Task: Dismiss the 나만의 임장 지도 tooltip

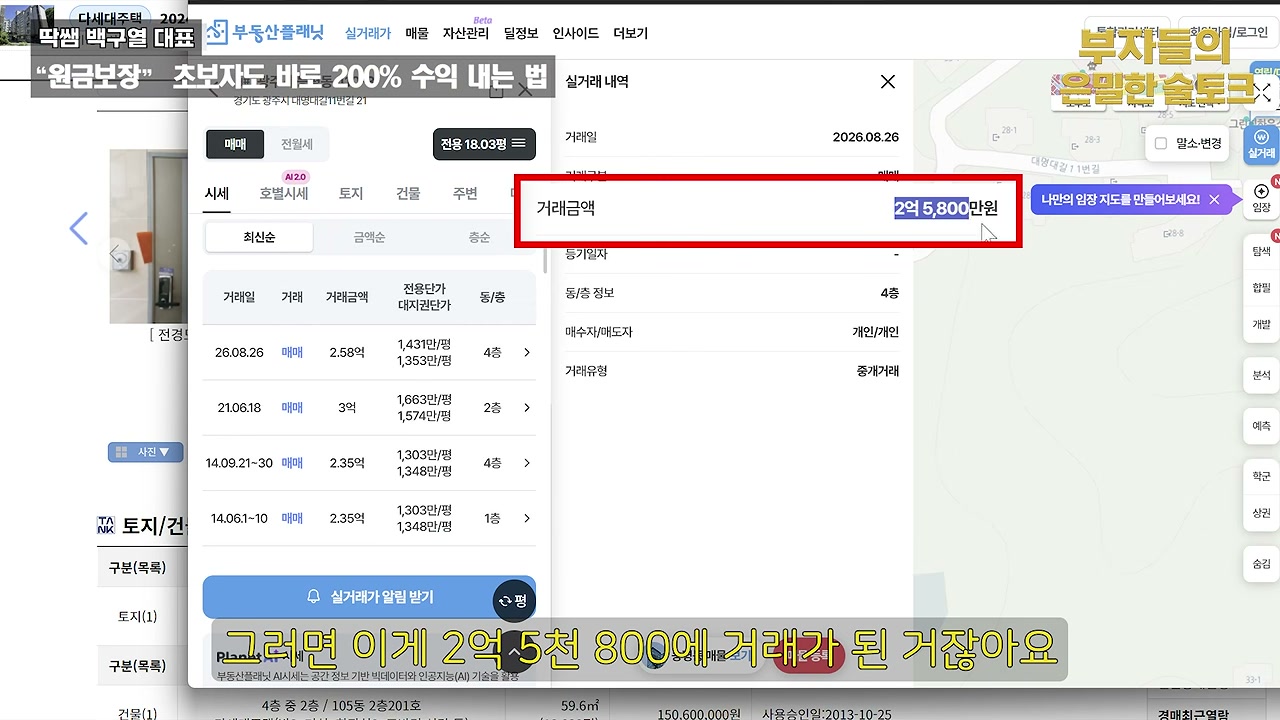Action: coord(1214,200)
